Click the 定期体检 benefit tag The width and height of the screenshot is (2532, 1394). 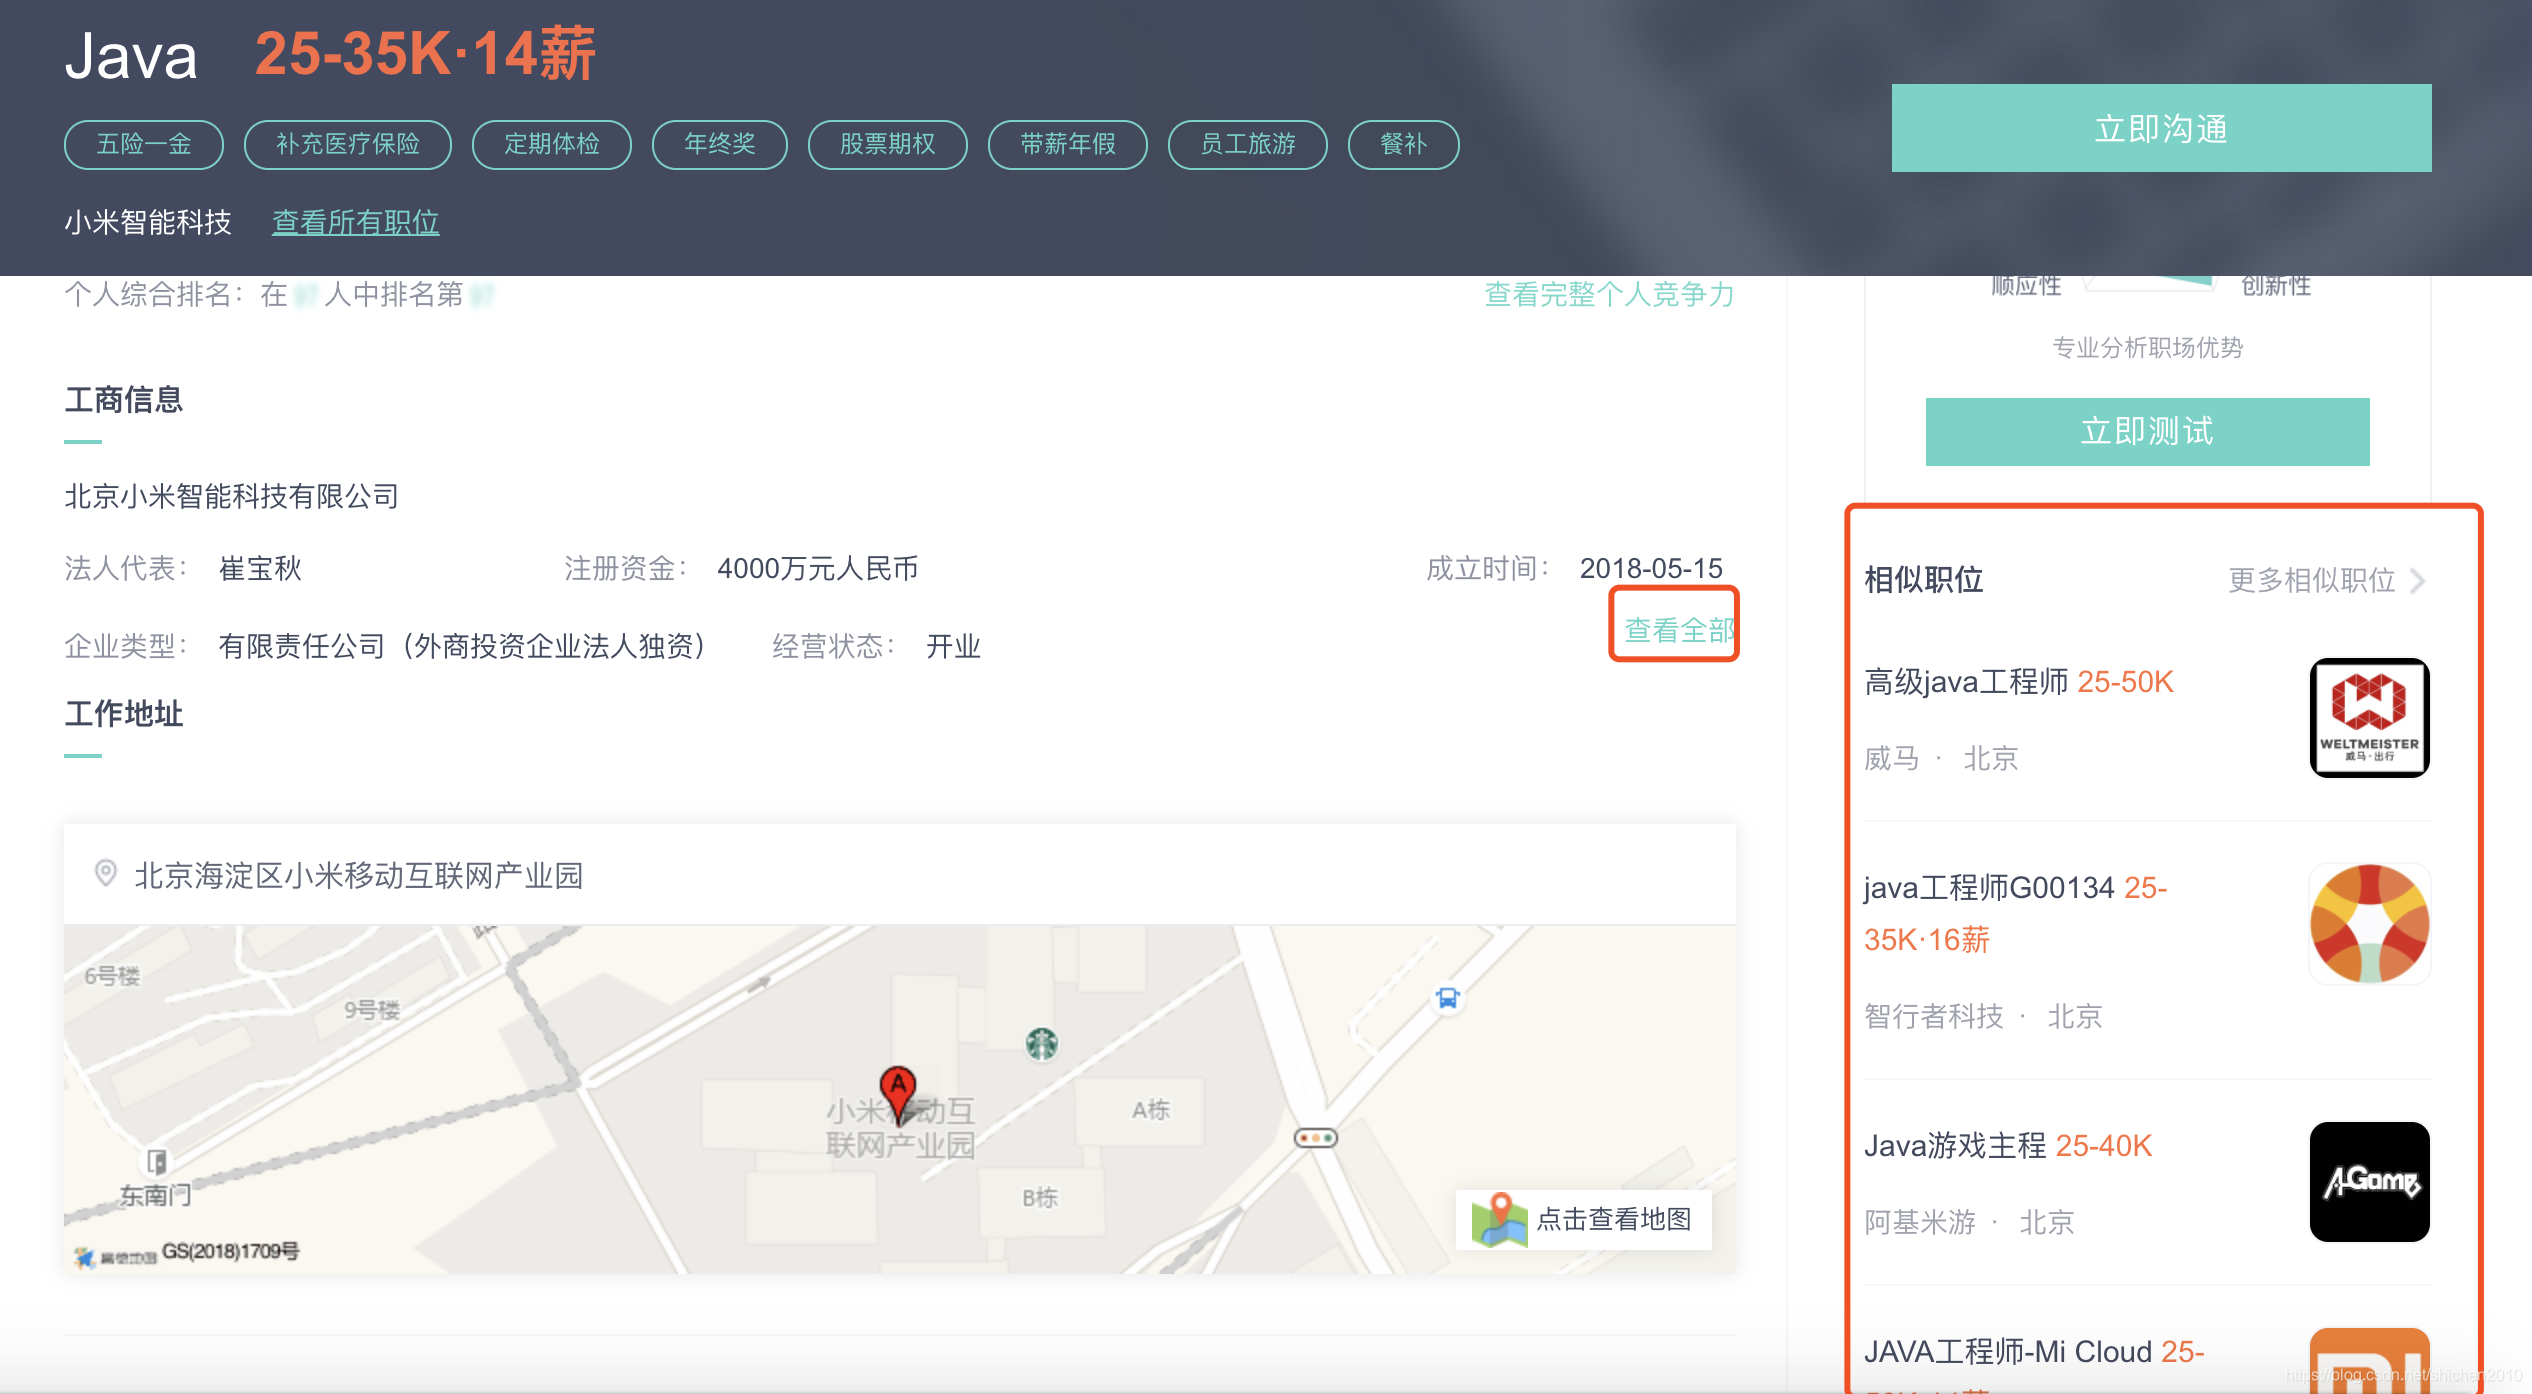pos(552,144)
